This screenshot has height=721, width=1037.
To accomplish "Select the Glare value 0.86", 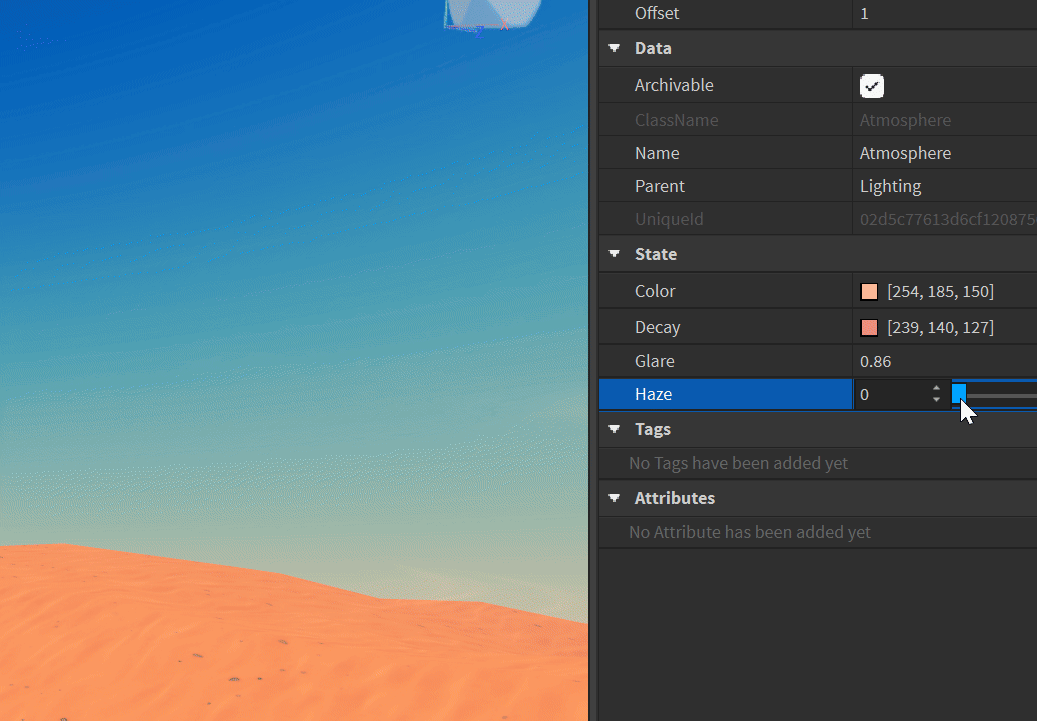I will pyautogui.click(x=875, y=361).
